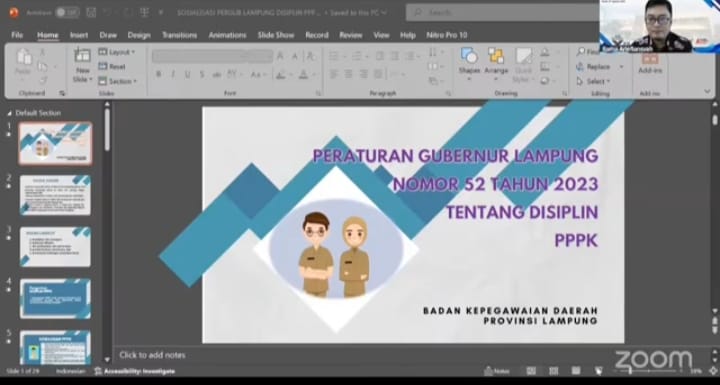Open Font dialog launcher
This screenshot has width=720, height=385.
[318, 93]
